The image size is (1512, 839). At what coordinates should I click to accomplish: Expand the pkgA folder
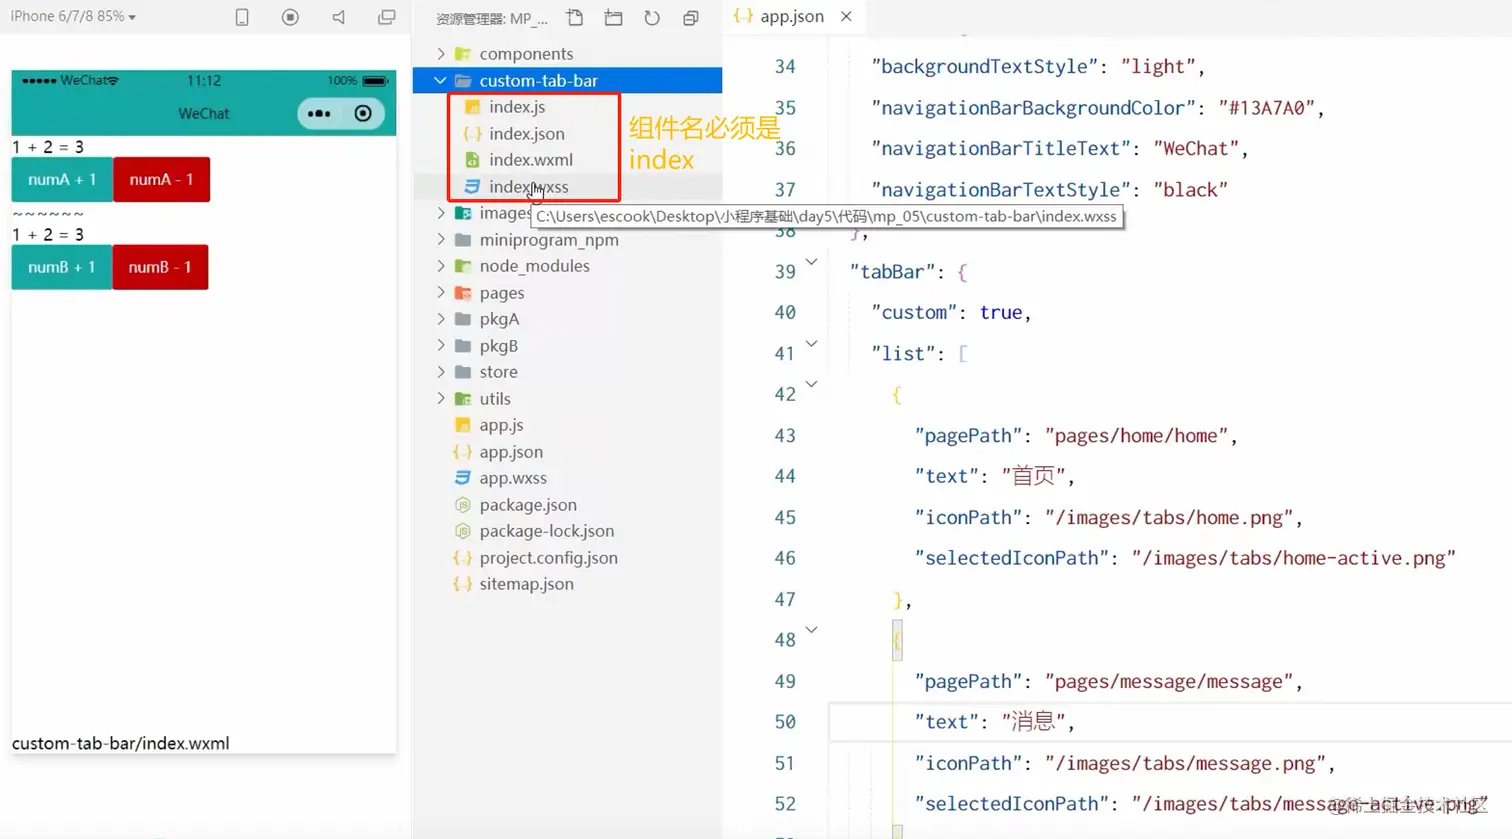tap(441, 319)
